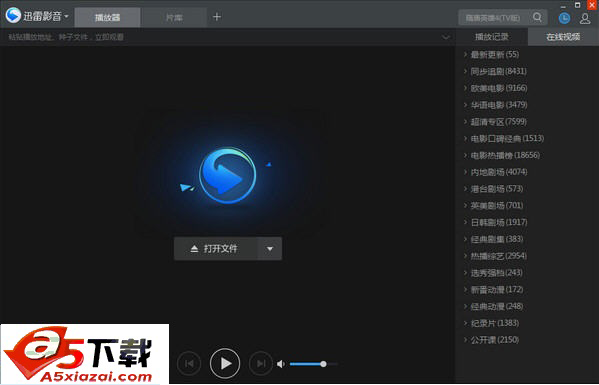Viewport: 599px width, 385px height.
Task: Select 内地剧场 (4074) text
Action: click(x=499, y=172)
